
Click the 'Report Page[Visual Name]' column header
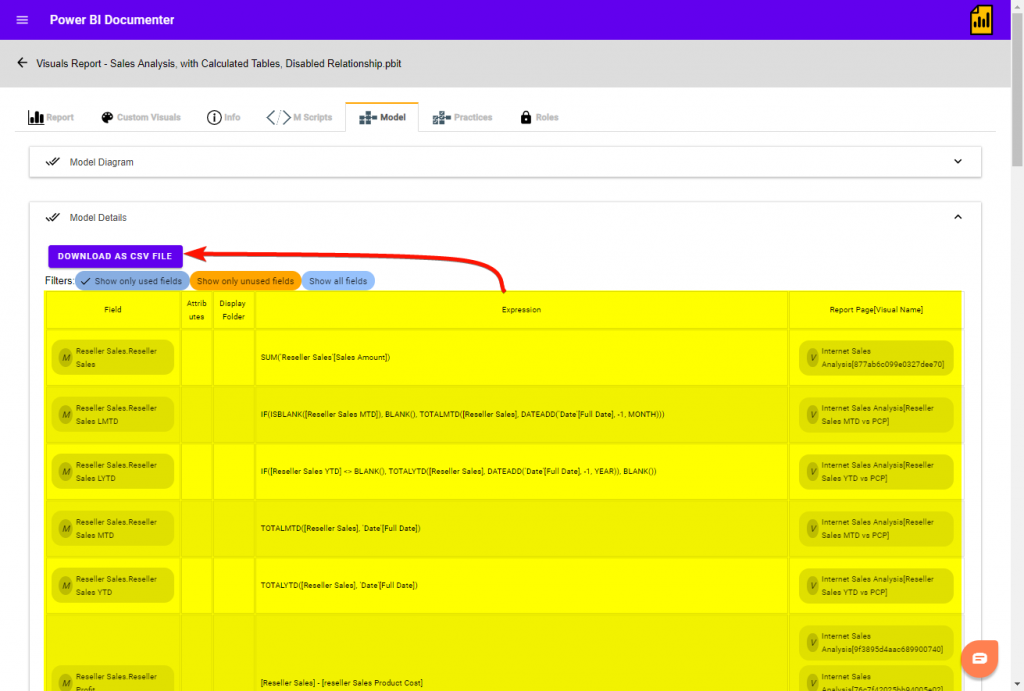click(876, 310)
